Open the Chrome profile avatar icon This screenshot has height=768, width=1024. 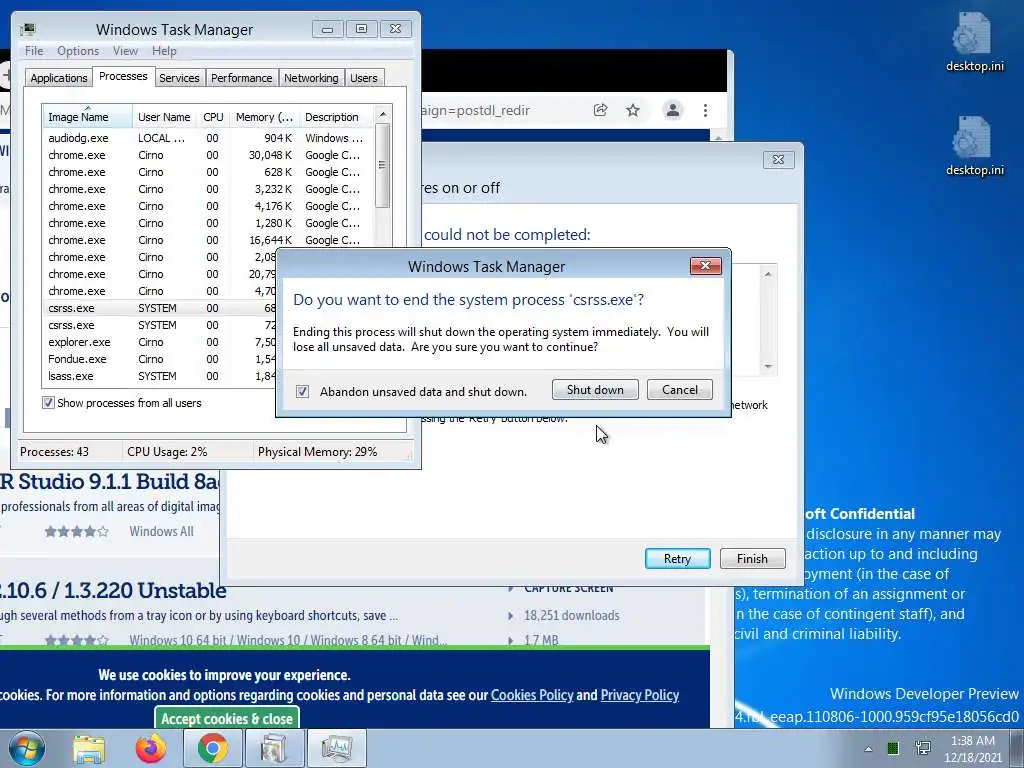[673, 110]
